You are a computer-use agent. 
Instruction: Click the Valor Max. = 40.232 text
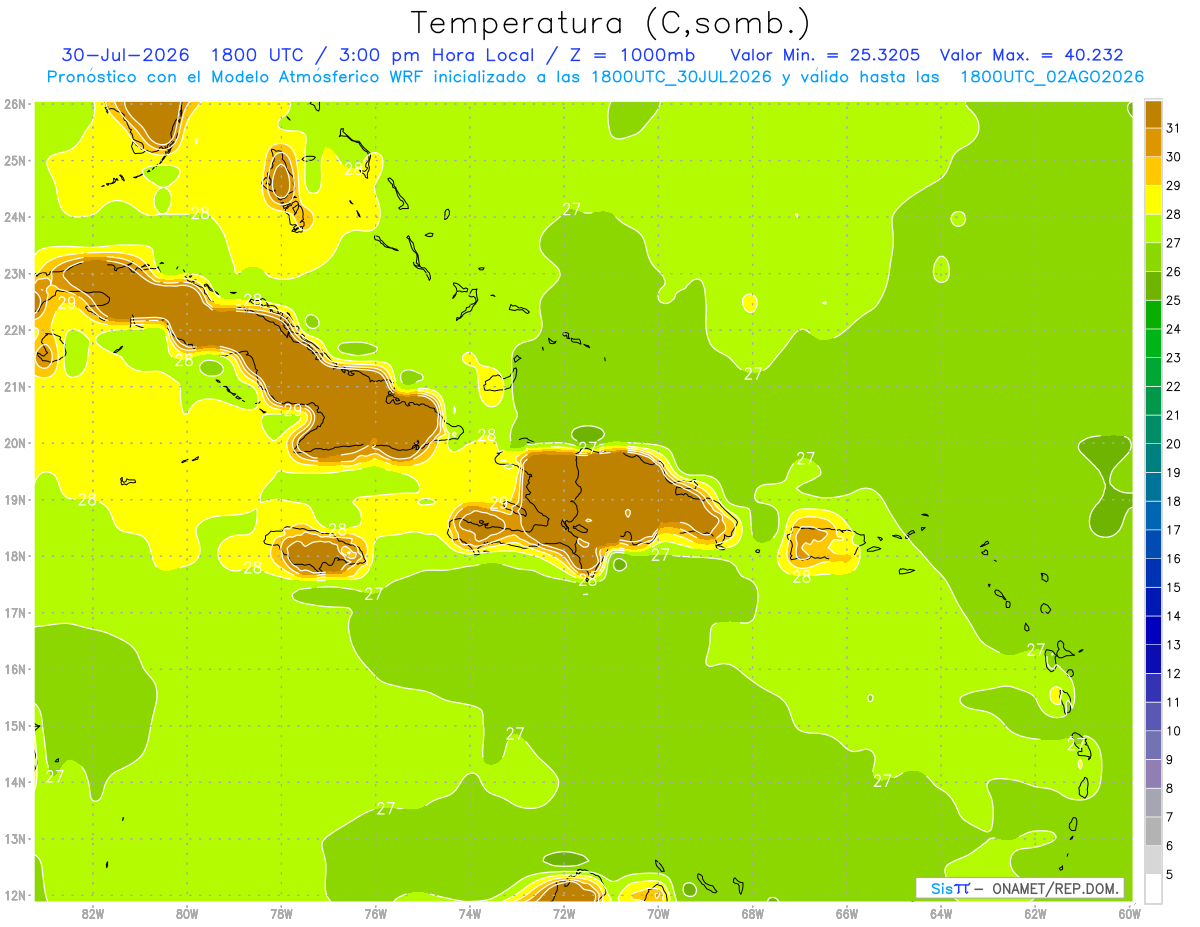click(x=1032, y=55)
